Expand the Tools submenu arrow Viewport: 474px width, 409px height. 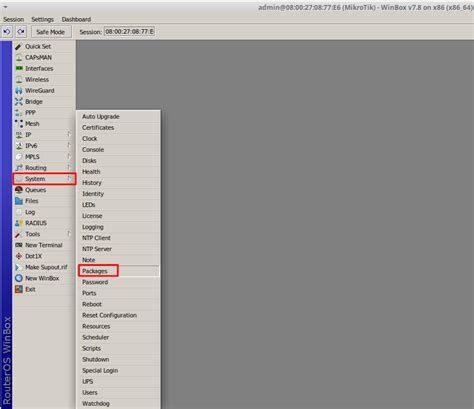coord(69,234)
